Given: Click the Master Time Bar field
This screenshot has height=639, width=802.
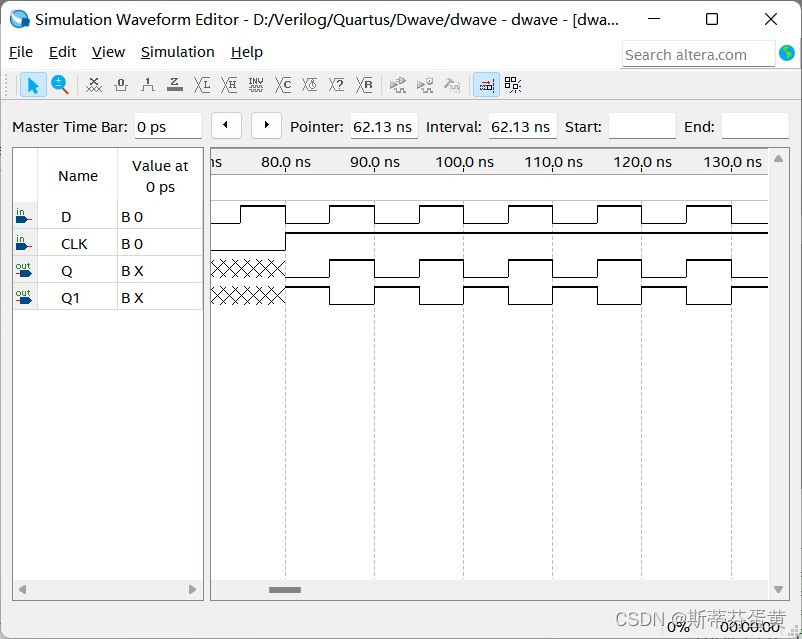Looking at the screenshot, I should (168, 126).
